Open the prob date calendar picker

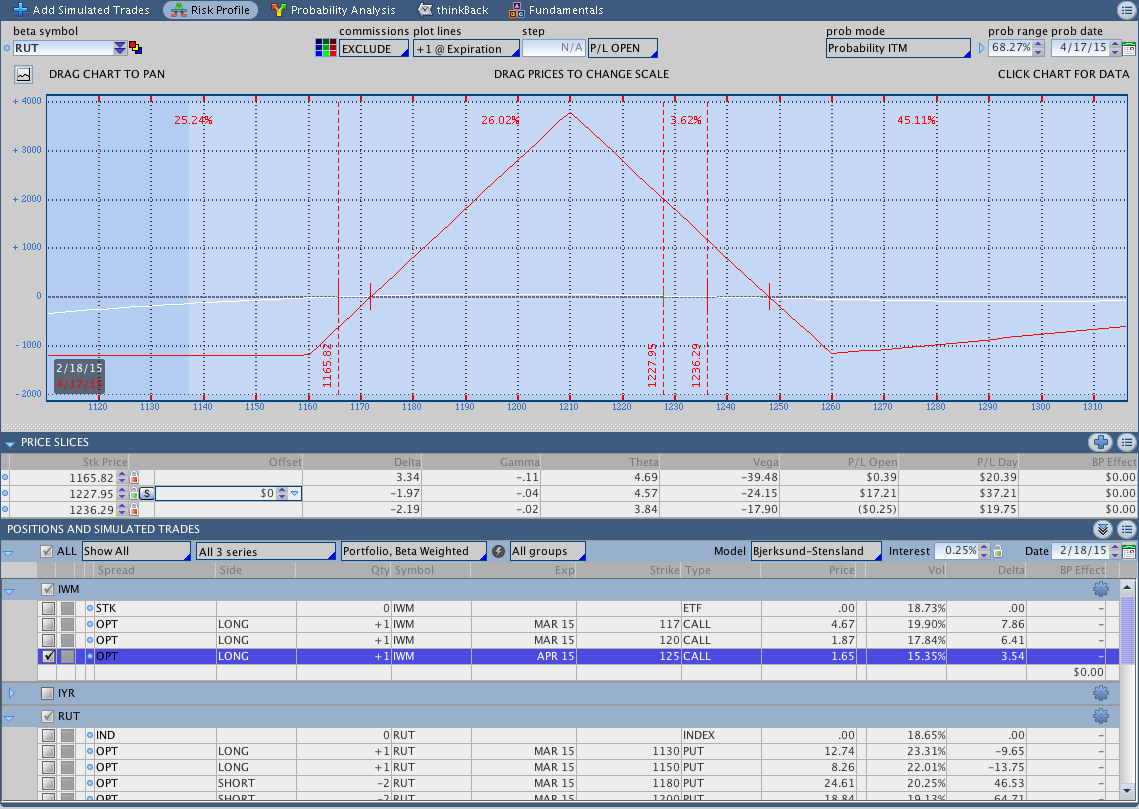pos(1129,49)
